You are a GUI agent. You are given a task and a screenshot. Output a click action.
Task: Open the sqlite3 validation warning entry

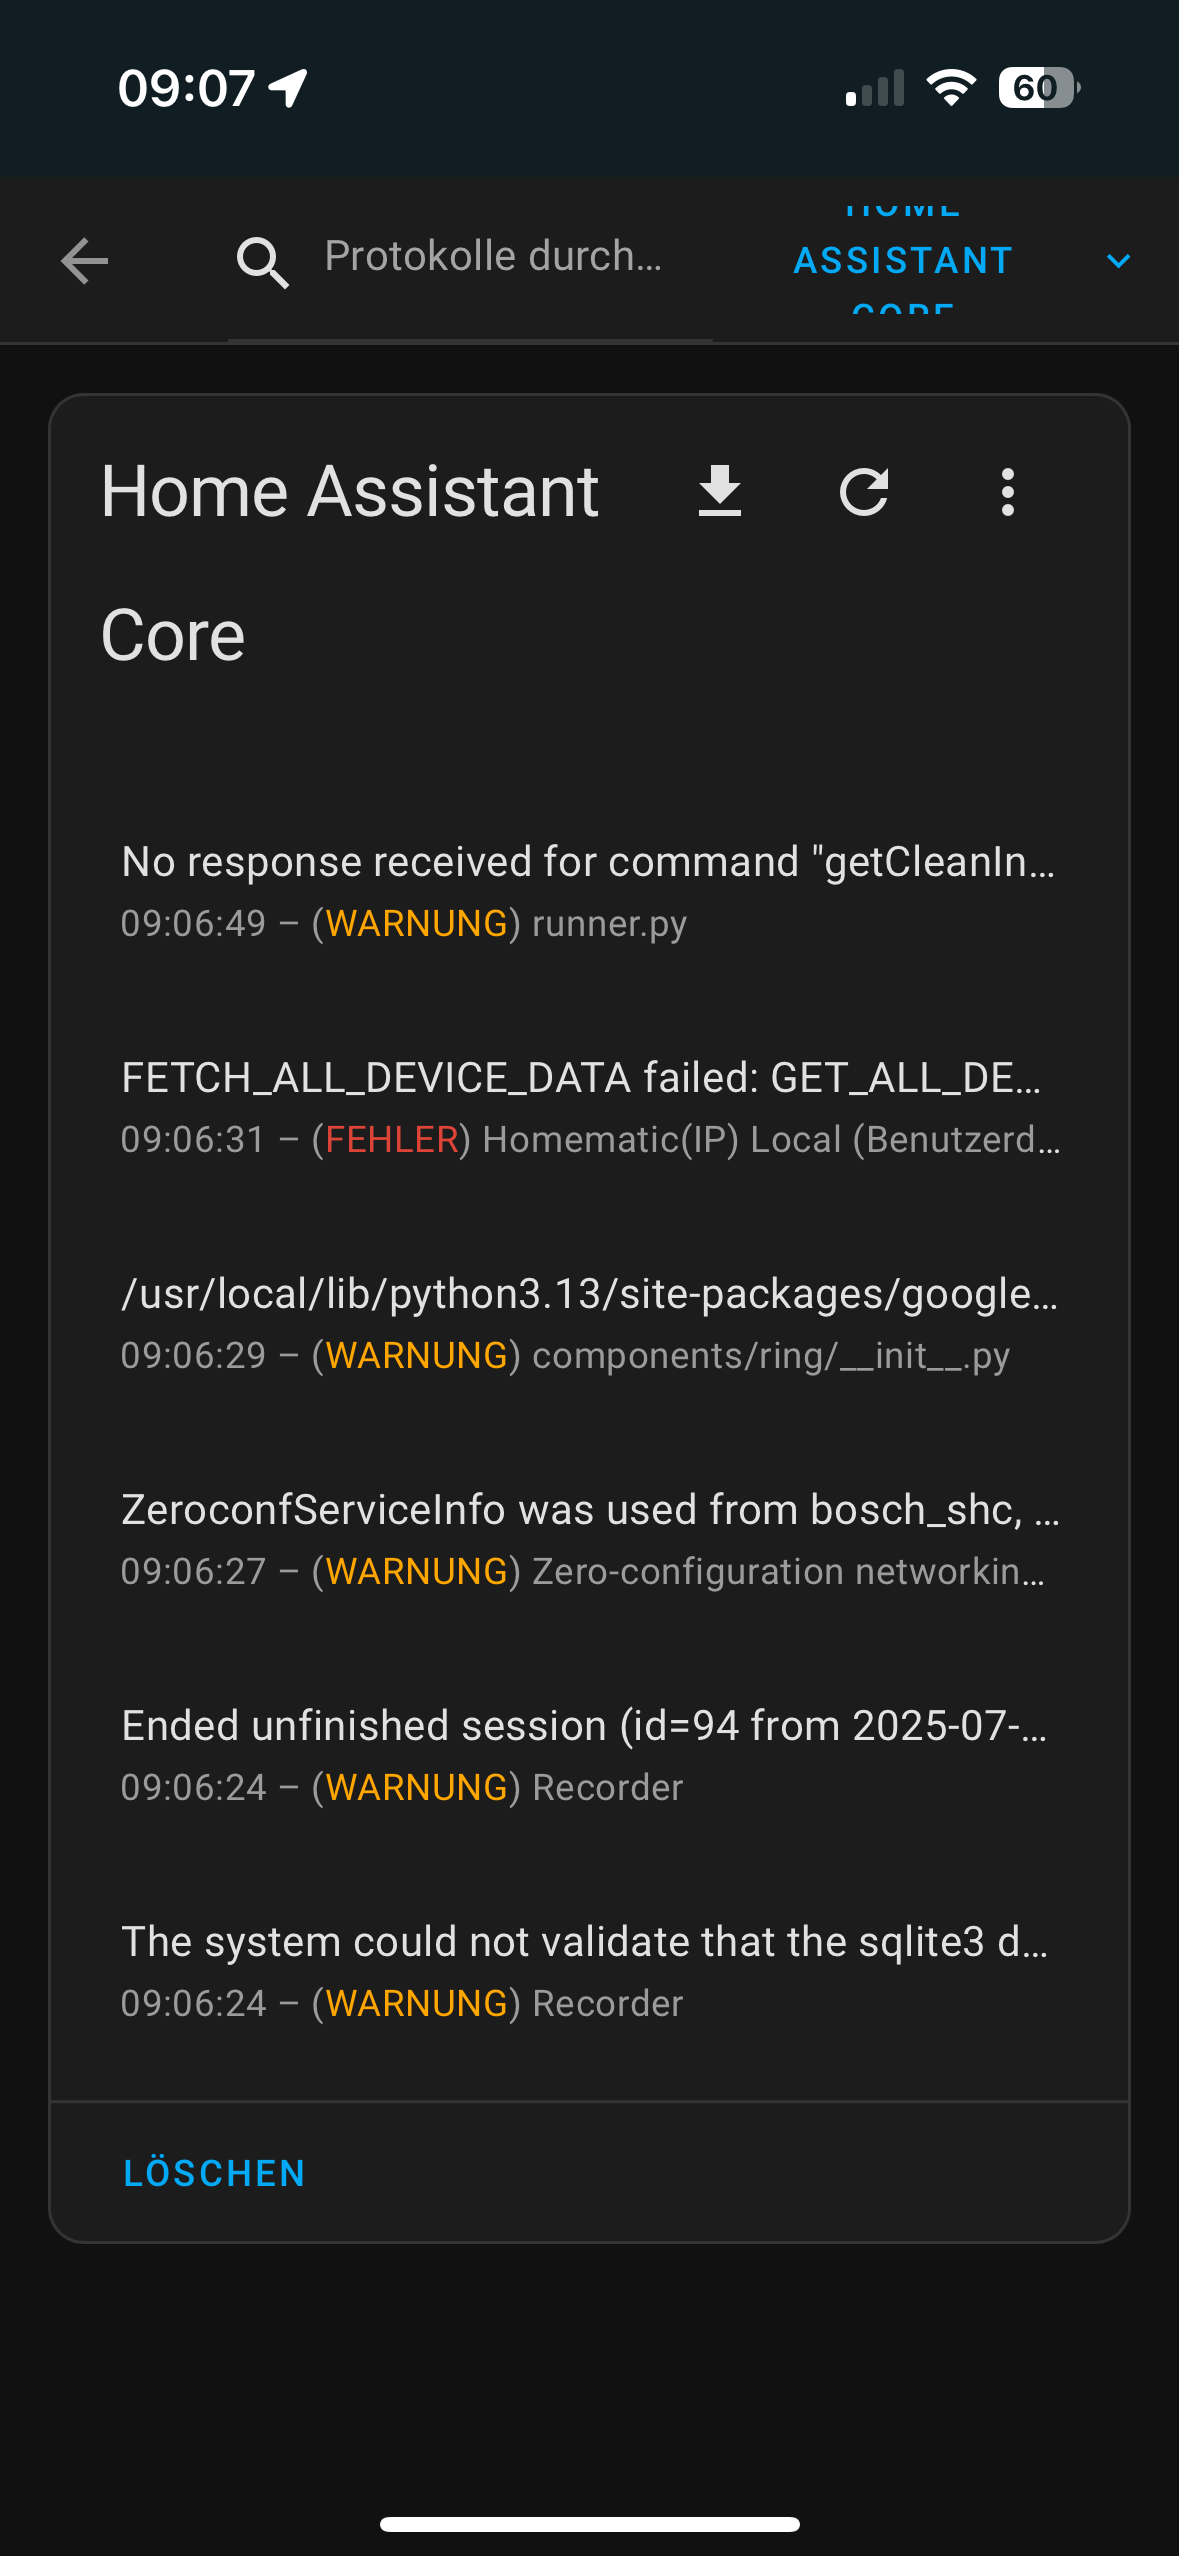[589, 1971]
